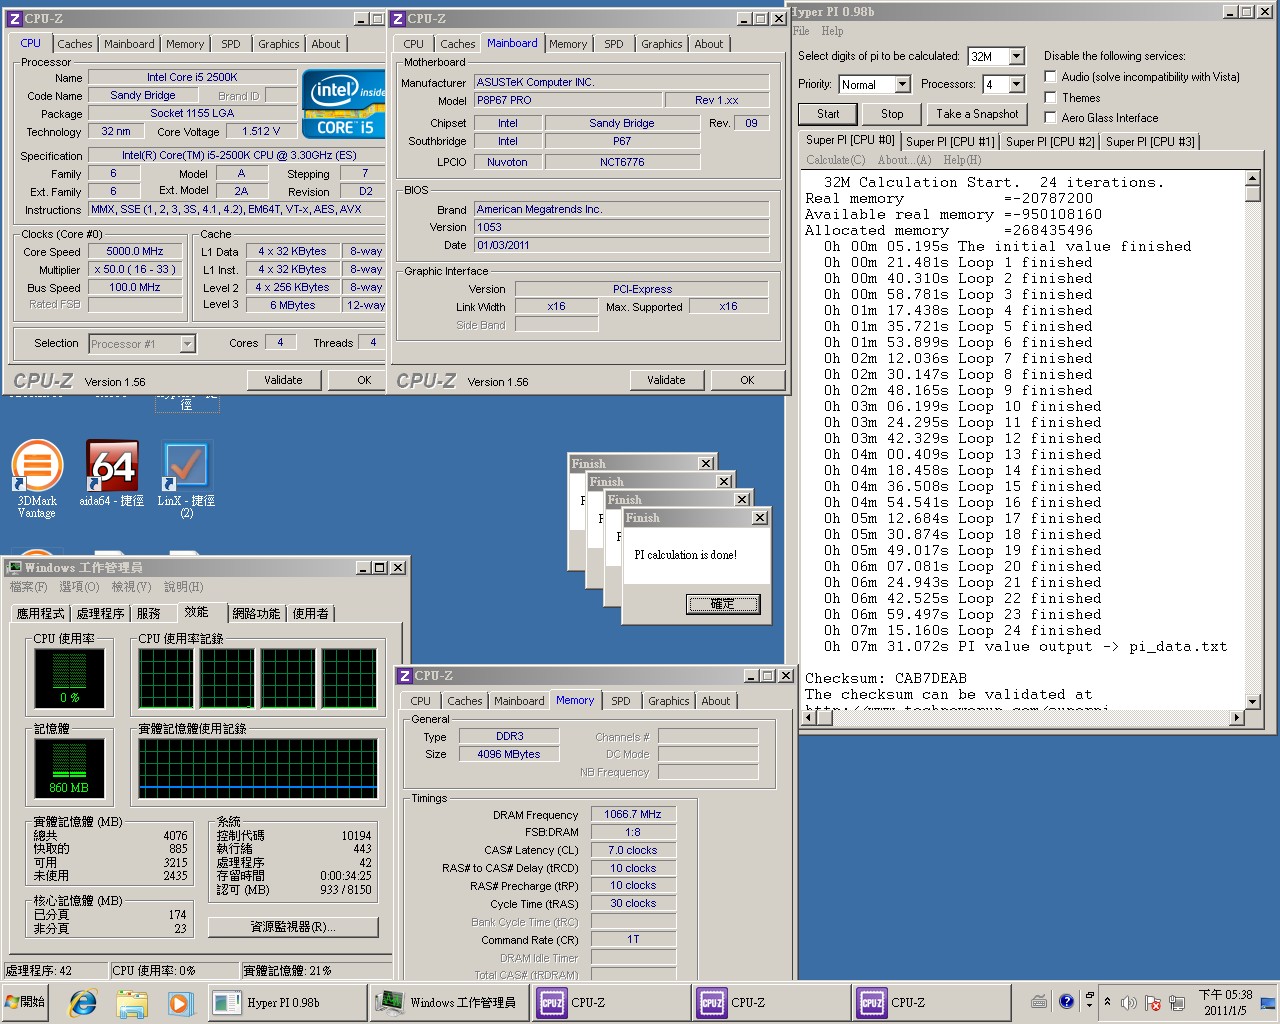Image resolution: width=1280 pixels, height=1024 pixels.
Task: Click Take a Snapshot button
Action: (977, 114)
